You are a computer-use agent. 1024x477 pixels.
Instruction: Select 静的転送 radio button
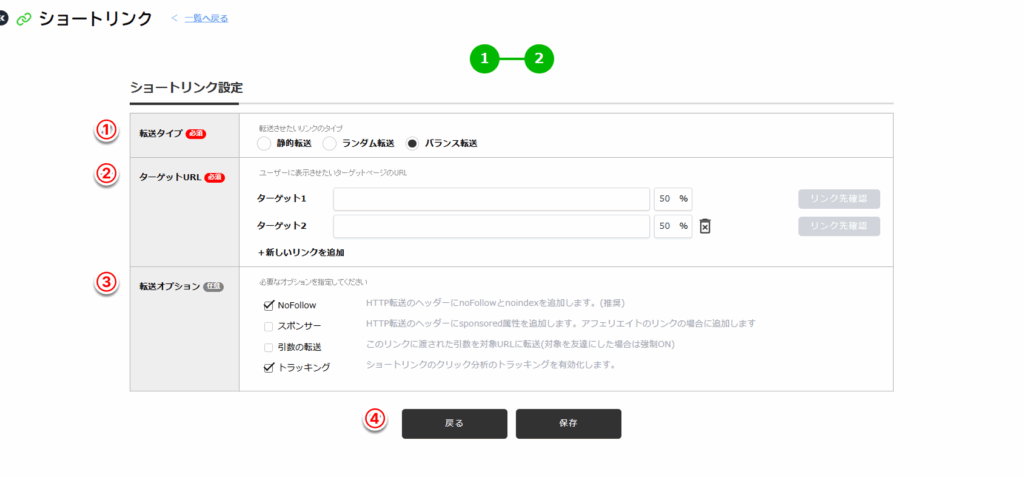click(x=264, y=143)
